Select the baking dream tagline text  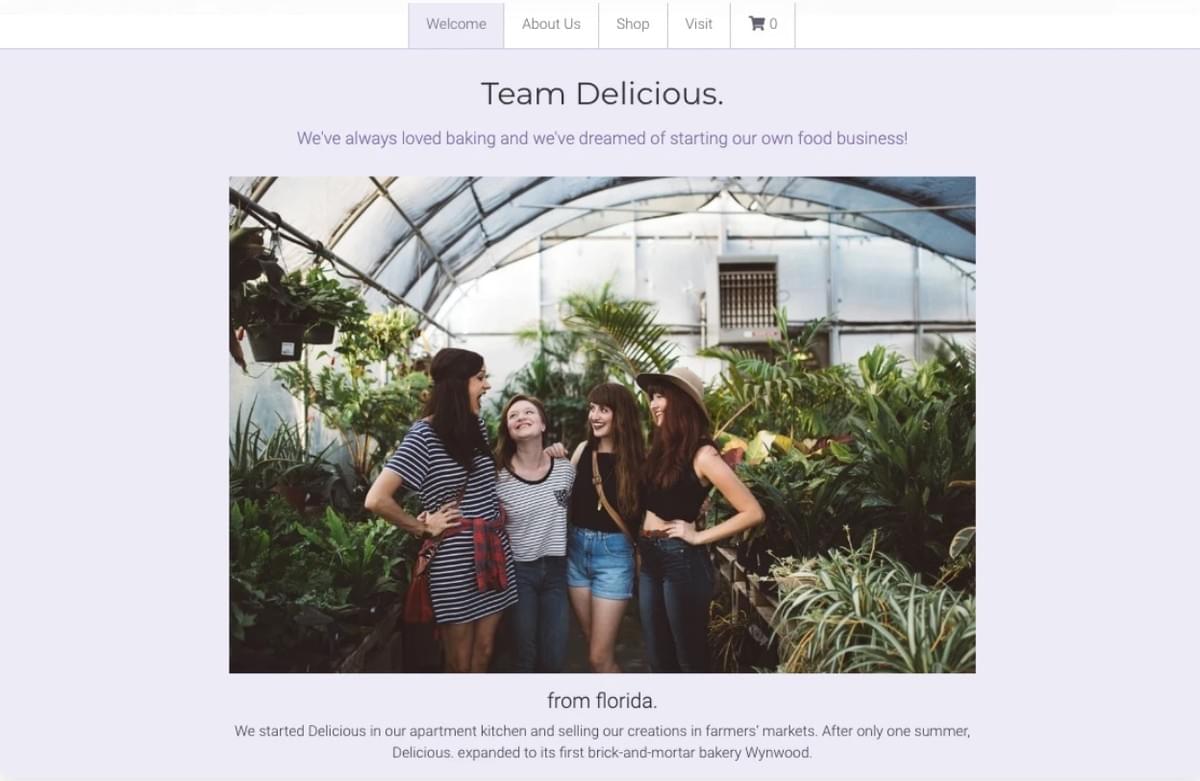(602, 138)
